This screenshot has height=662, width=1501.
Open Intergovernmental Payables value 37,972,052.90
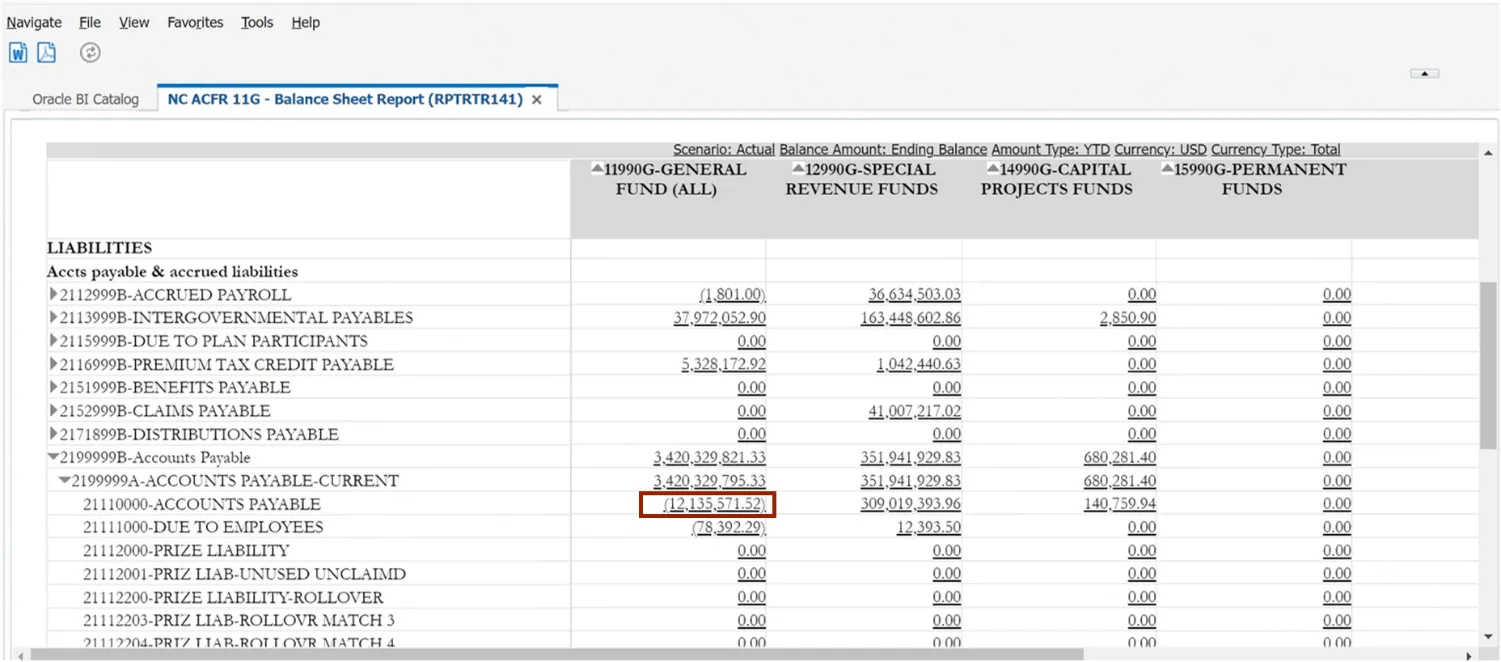[720, 318]
